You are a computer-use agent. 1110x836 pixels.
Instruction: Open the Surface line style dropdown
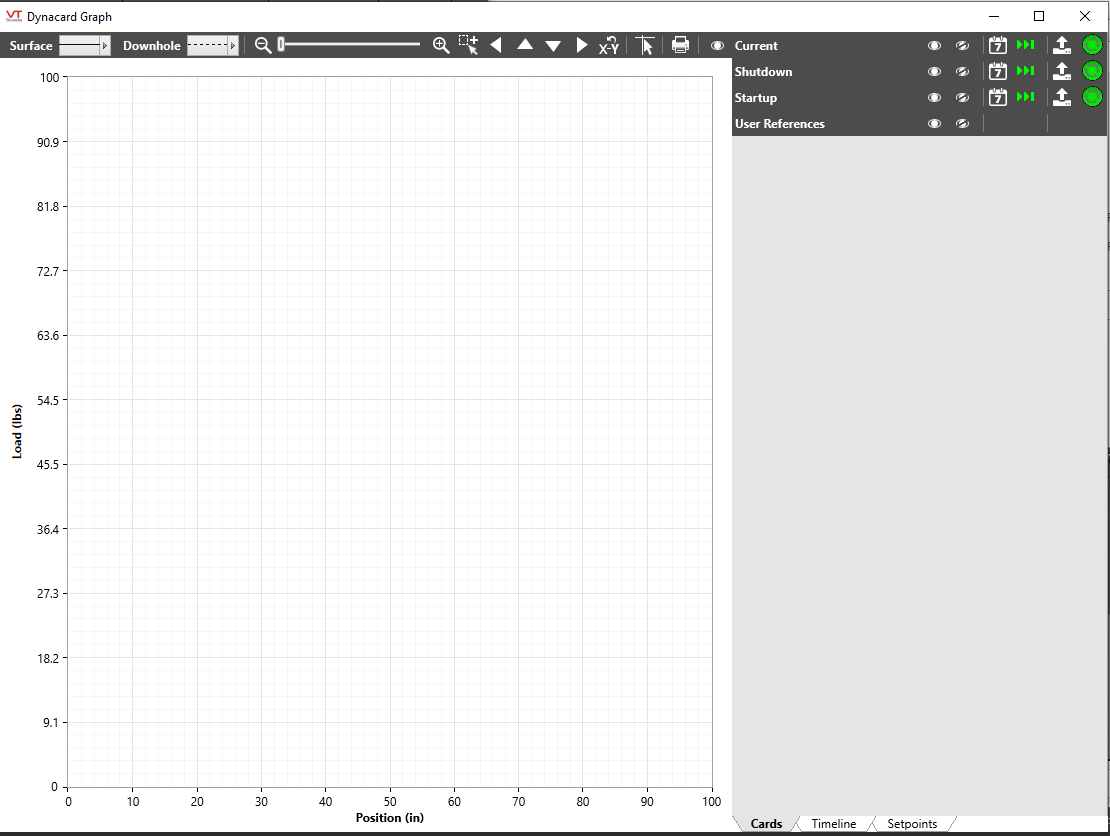[x=85, y=46]
